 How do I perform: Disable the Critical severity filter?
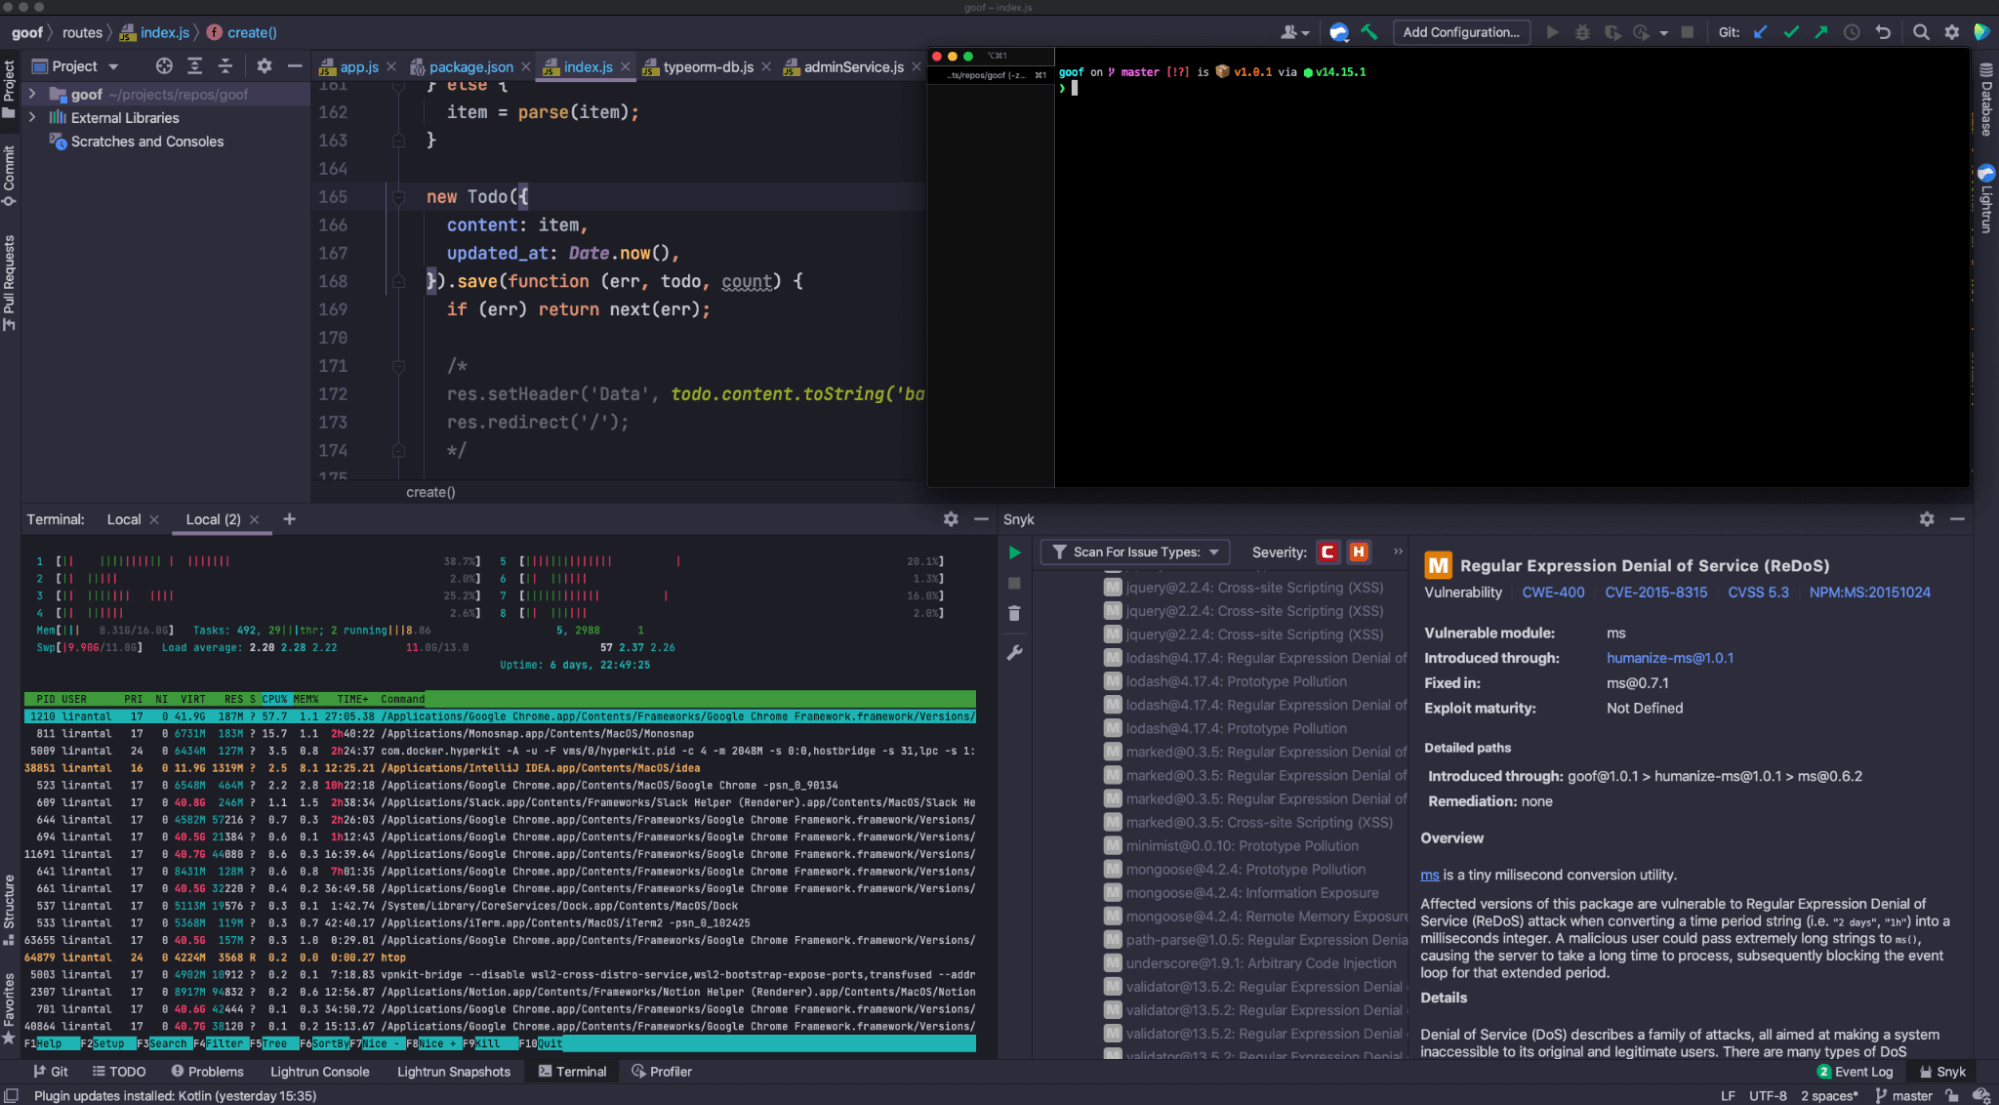coord(1327,551)
